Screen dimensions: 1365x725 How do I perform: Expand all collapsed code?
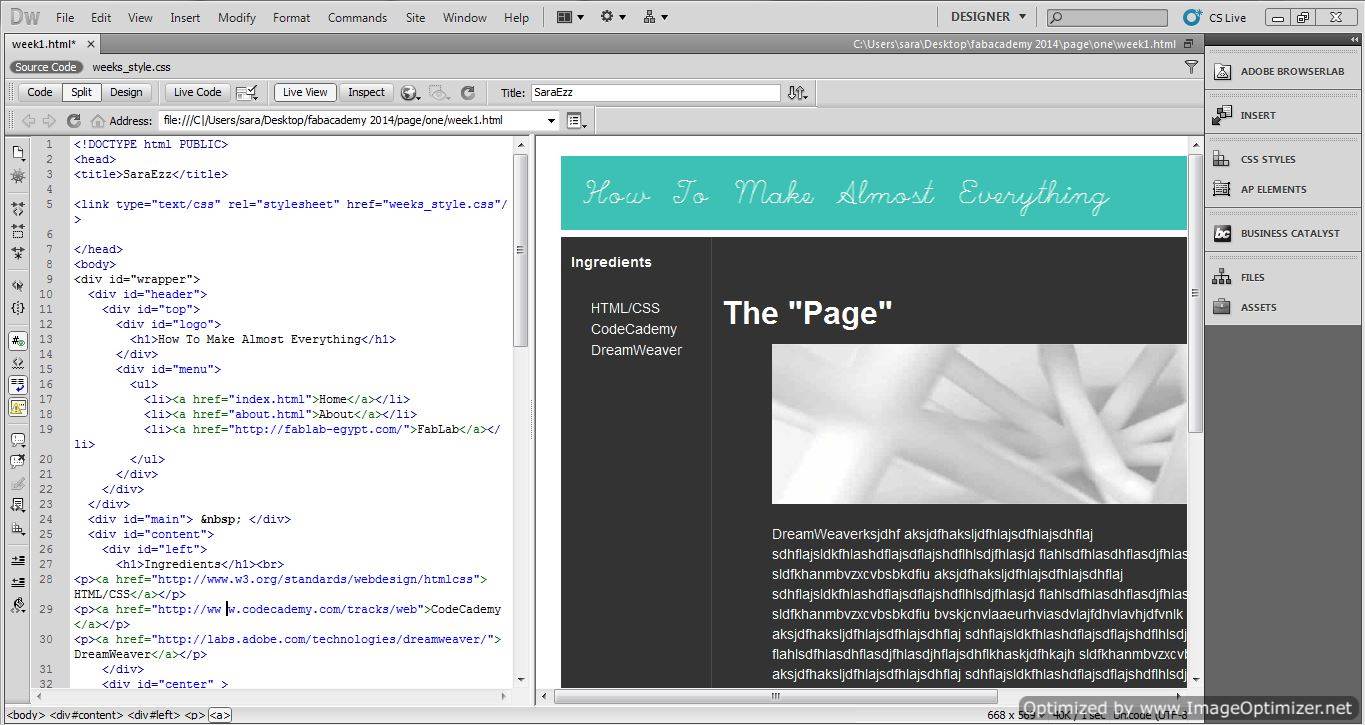point(18,254)
